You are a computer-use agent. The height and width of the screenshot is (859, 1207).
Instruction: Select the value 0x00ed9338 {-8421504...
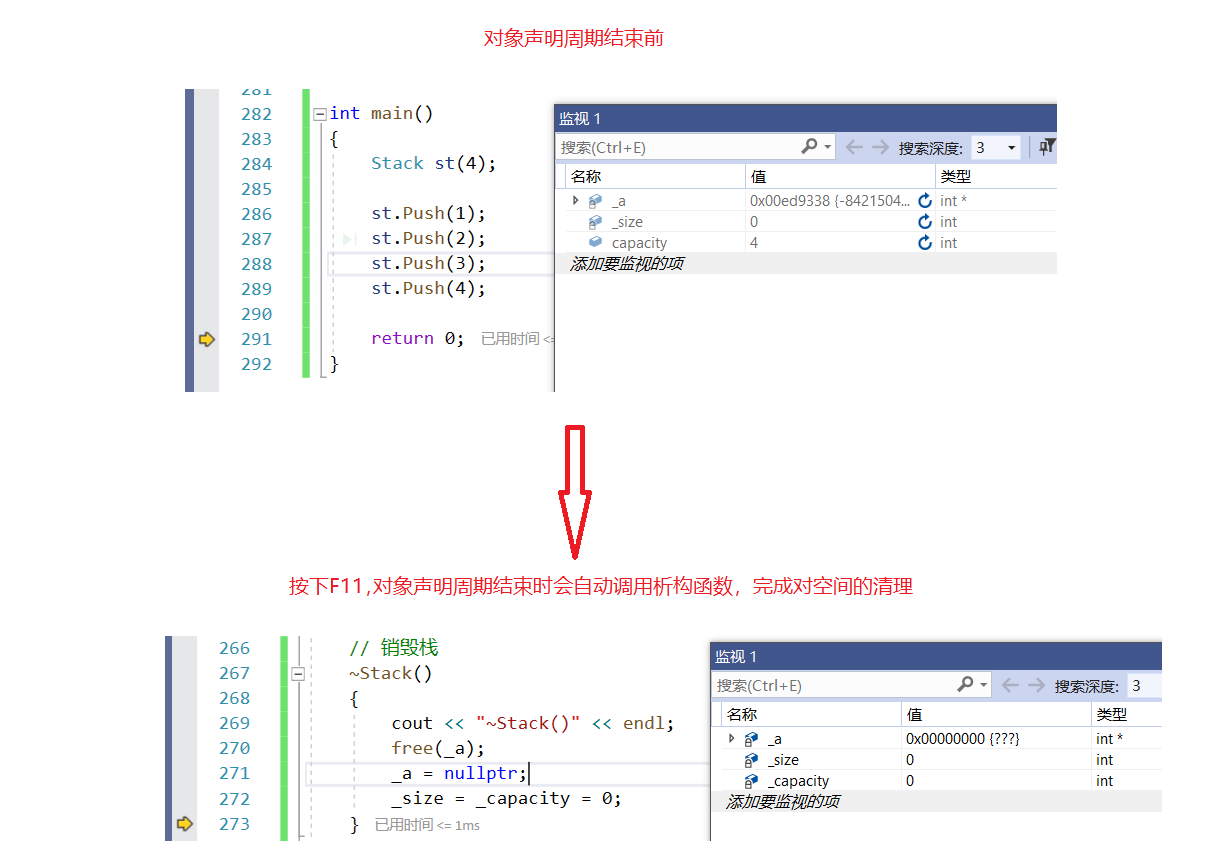830,201
